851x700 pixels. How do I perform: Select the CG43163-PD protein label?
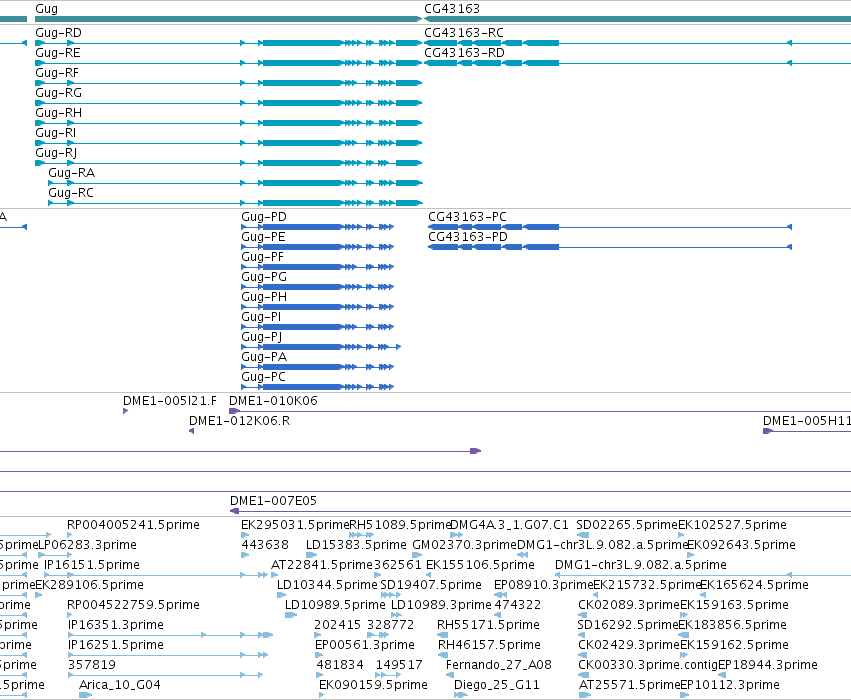[468, 237]
